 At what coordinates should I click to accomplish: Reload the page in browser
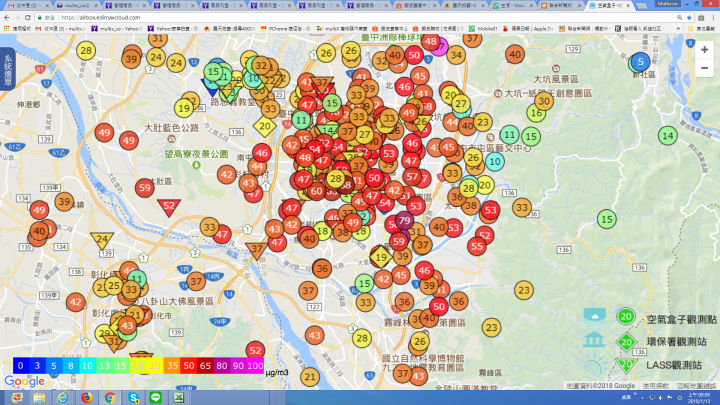[28, 17]
